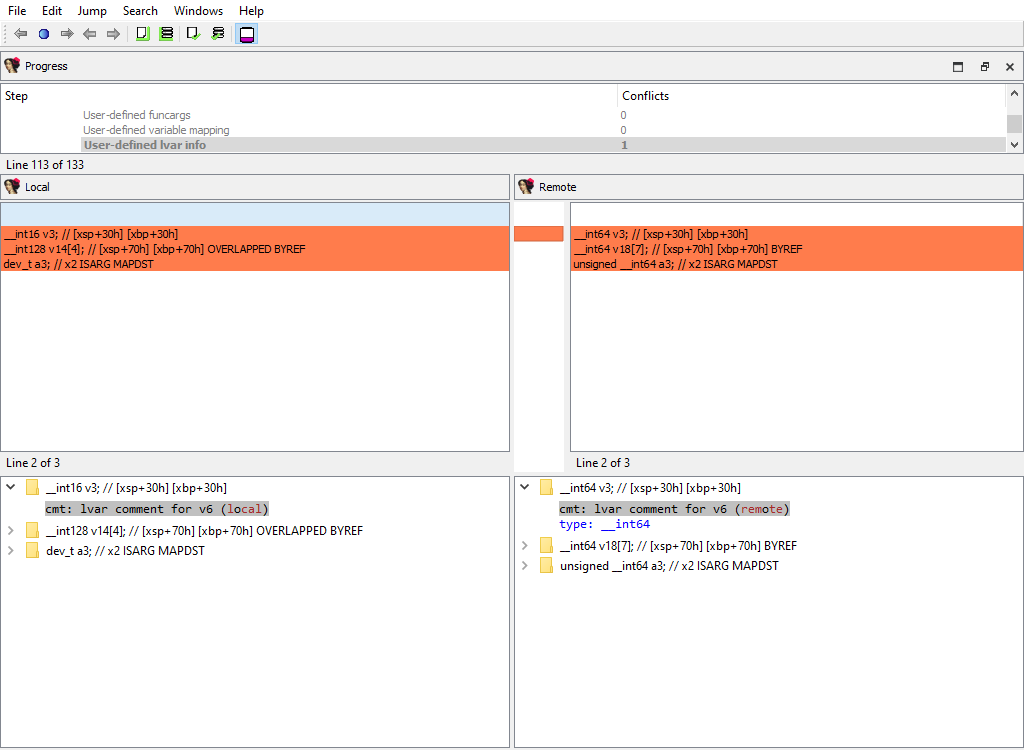Click the blue circle icon in the toolbar
Screen dimensions: 1024x750
pyautogui.click(x=44, y=34)
